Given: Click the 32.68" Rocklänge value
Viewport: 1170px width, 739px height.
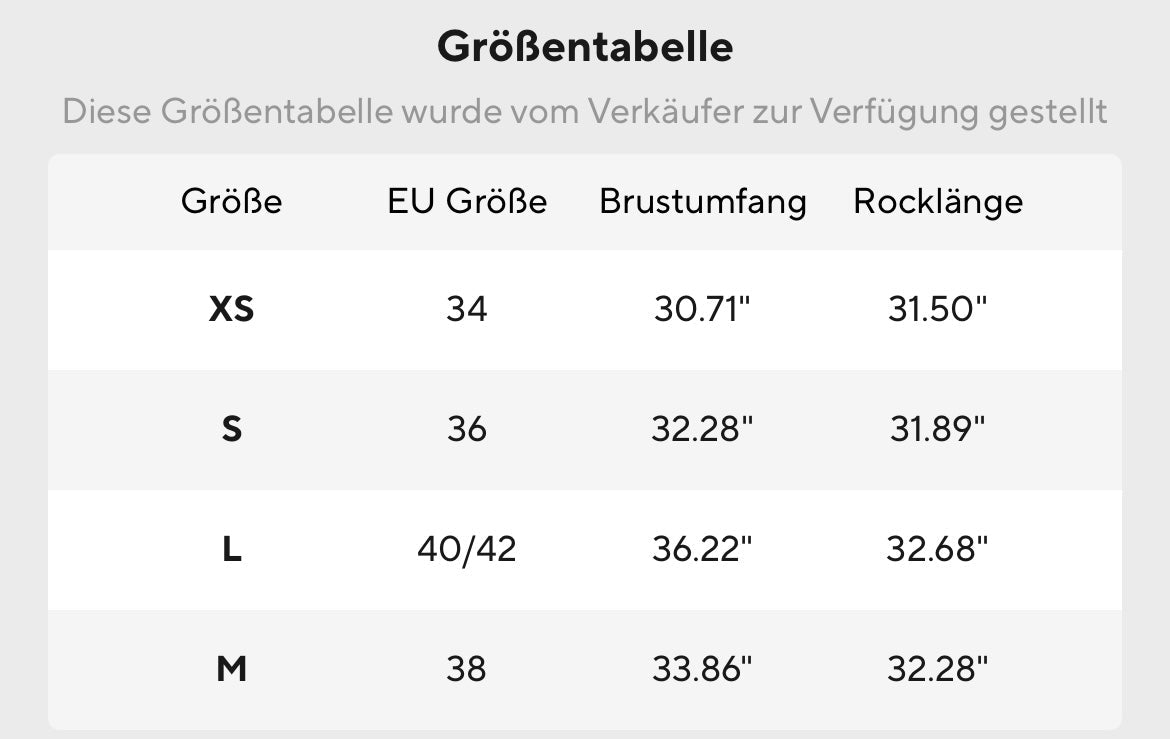Looking at the screenshot, I should 938,550.
